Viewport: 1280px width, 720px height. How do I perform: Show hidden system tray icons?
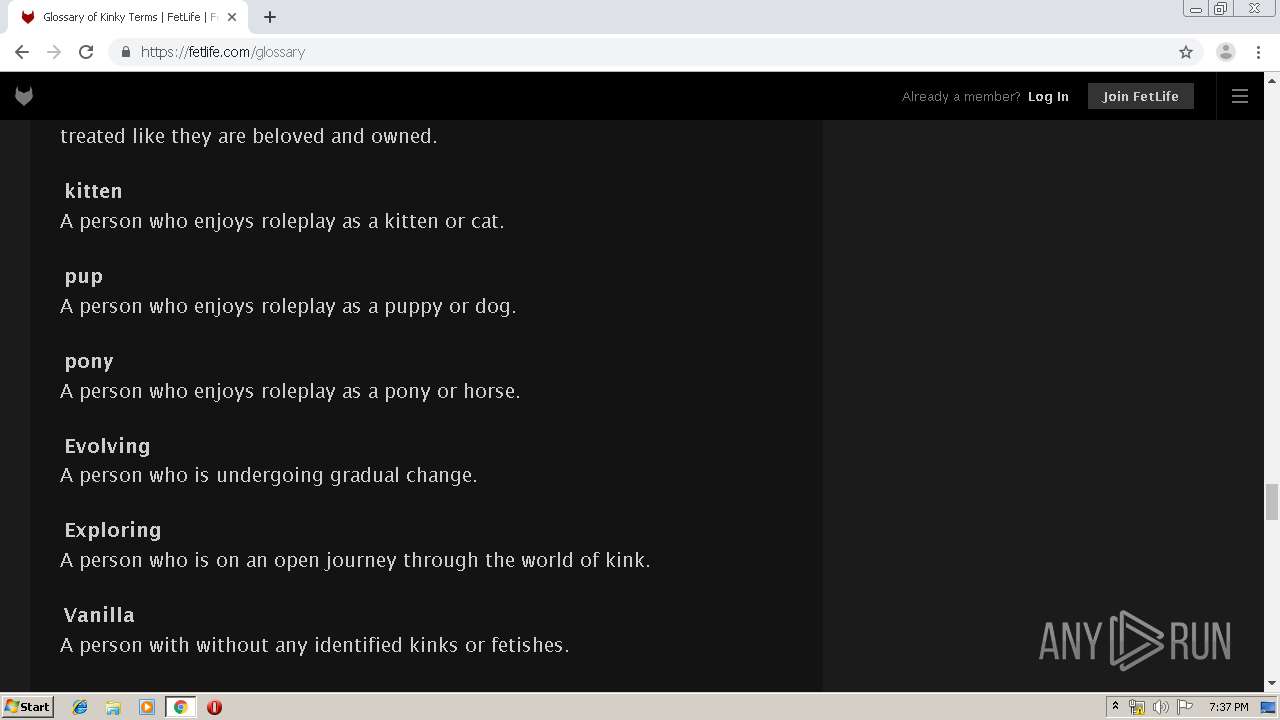click(x=1115, y=707)
